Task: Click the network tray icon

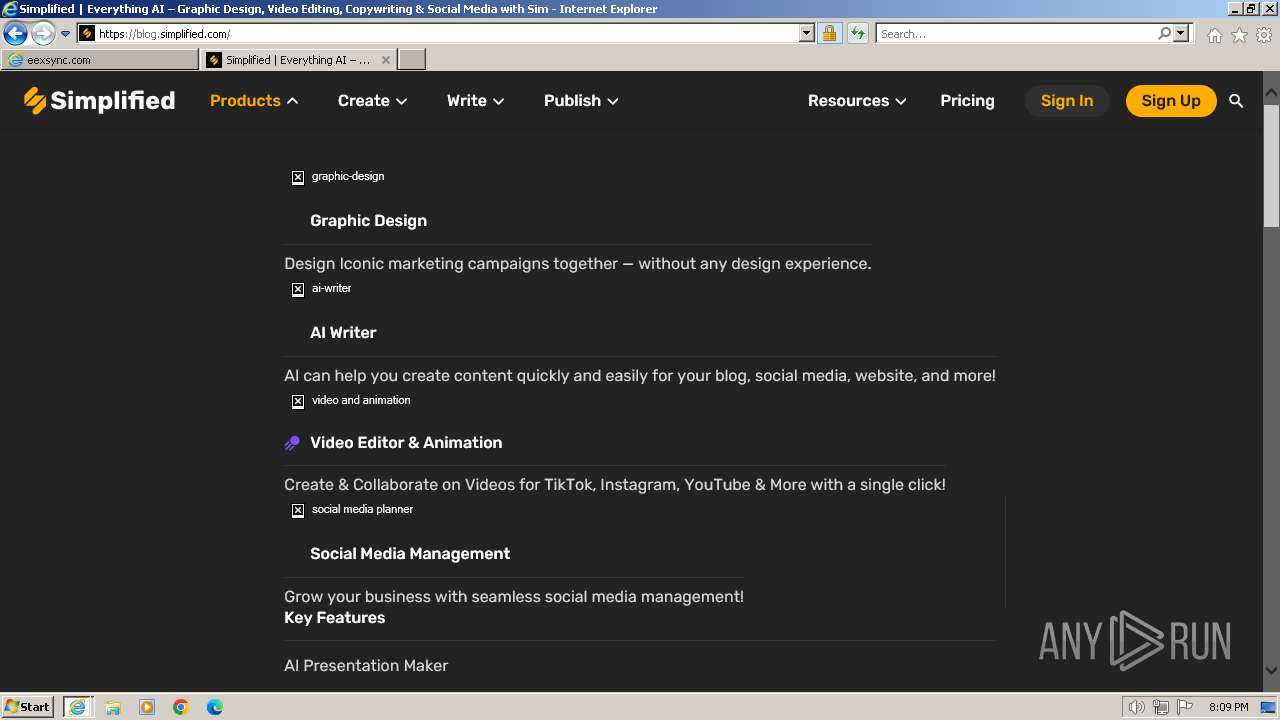Action: coord(1161,707)
